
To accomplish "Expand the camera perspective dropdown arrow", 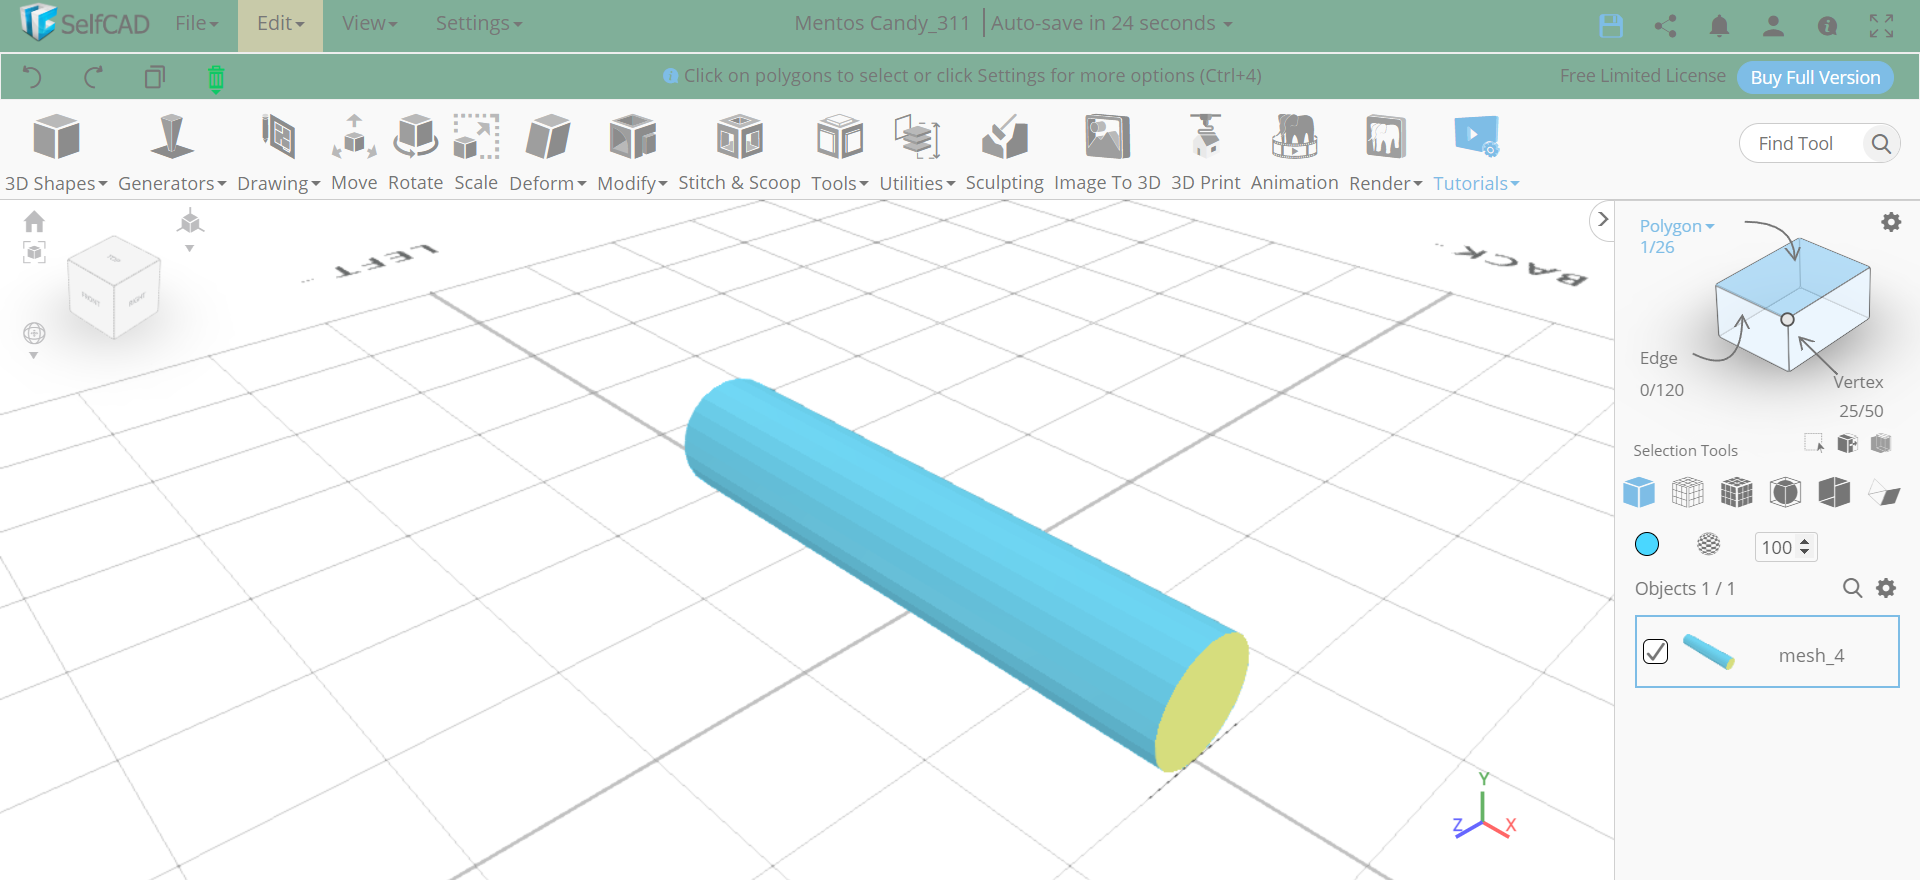I will (189, 248).
